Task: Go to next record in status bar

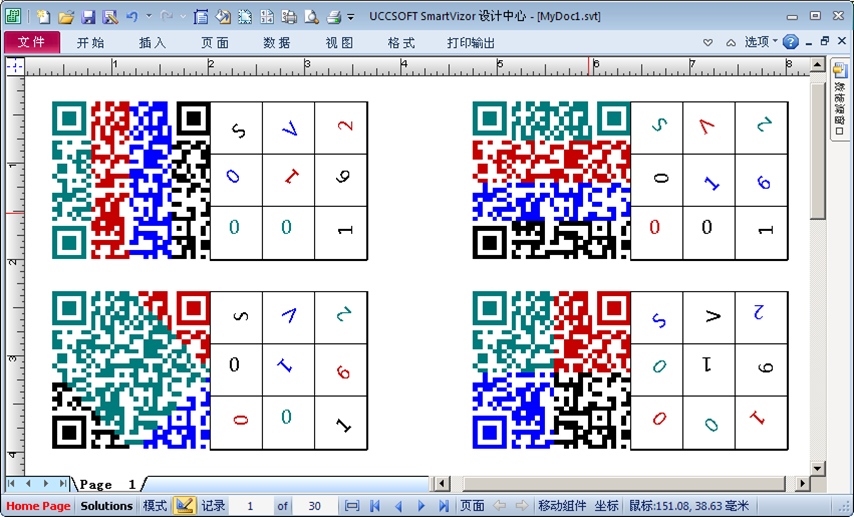Action: 421,506
